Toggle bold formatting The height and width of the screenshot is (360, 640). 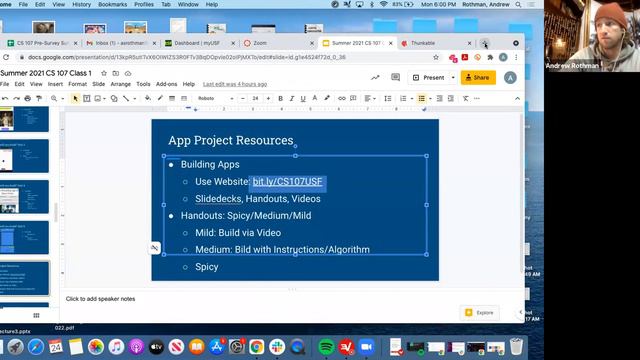(x=280, y=98)
